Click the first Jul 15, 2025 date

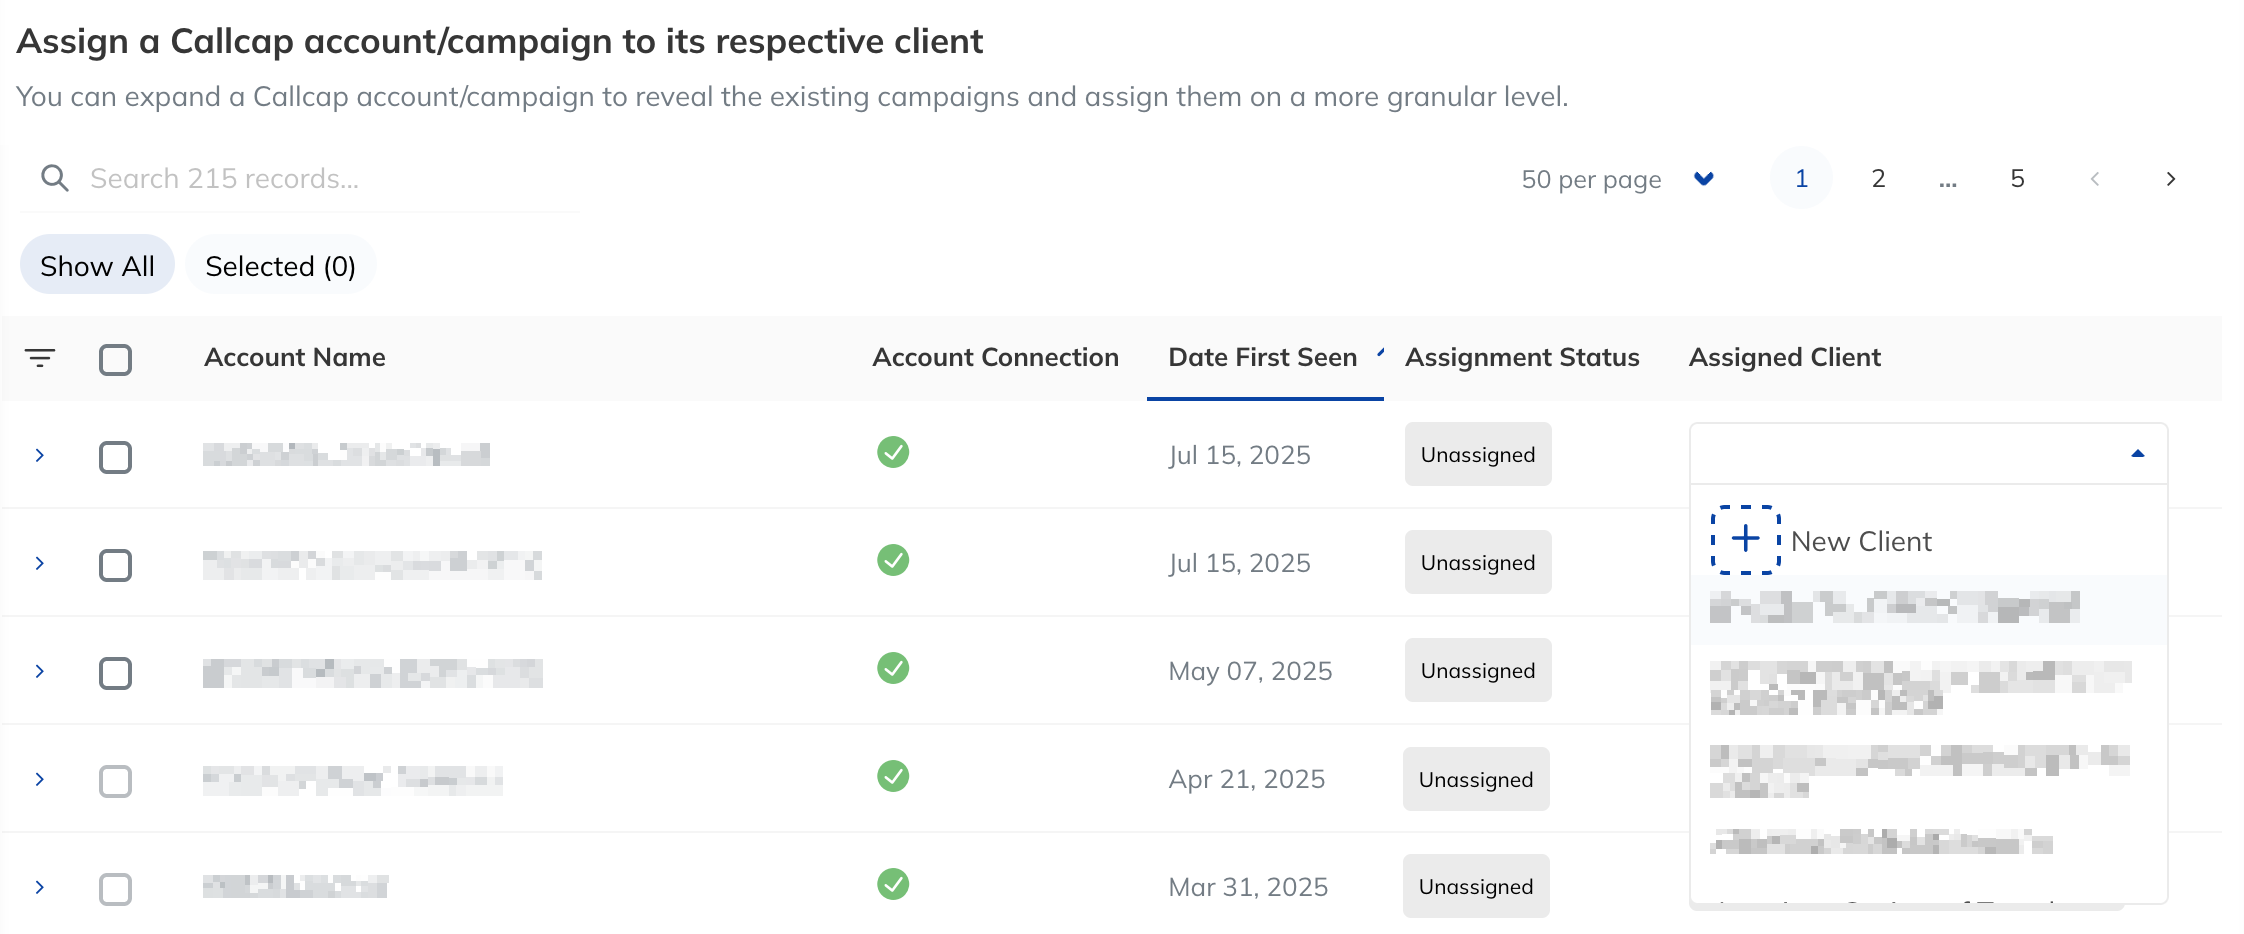tap(1239, 455)
